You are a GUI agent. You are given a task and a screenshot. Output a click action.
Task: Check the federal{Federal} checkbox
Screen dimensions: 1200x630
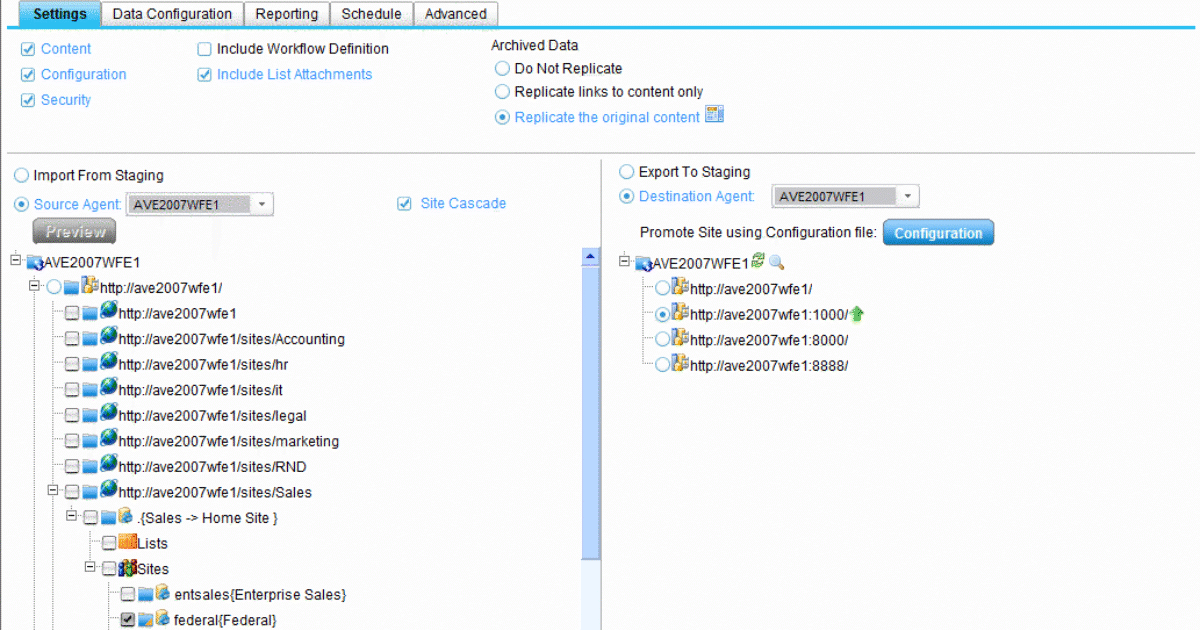pos(127,619)
